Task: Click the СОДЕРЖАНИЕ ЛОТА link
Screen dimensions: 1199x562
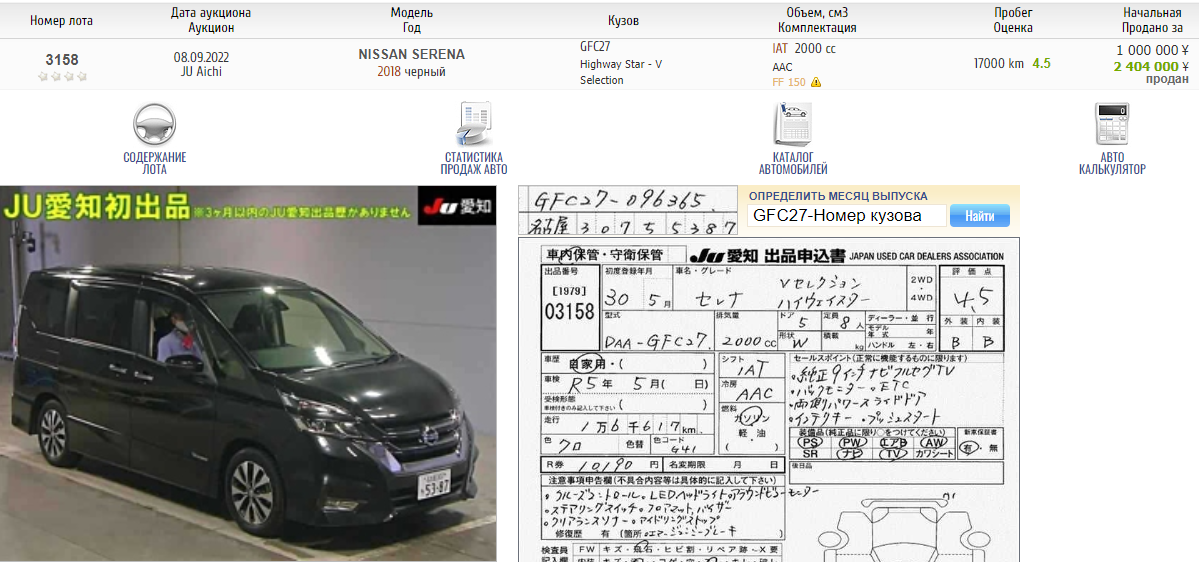Action: [x=154, y=163]
